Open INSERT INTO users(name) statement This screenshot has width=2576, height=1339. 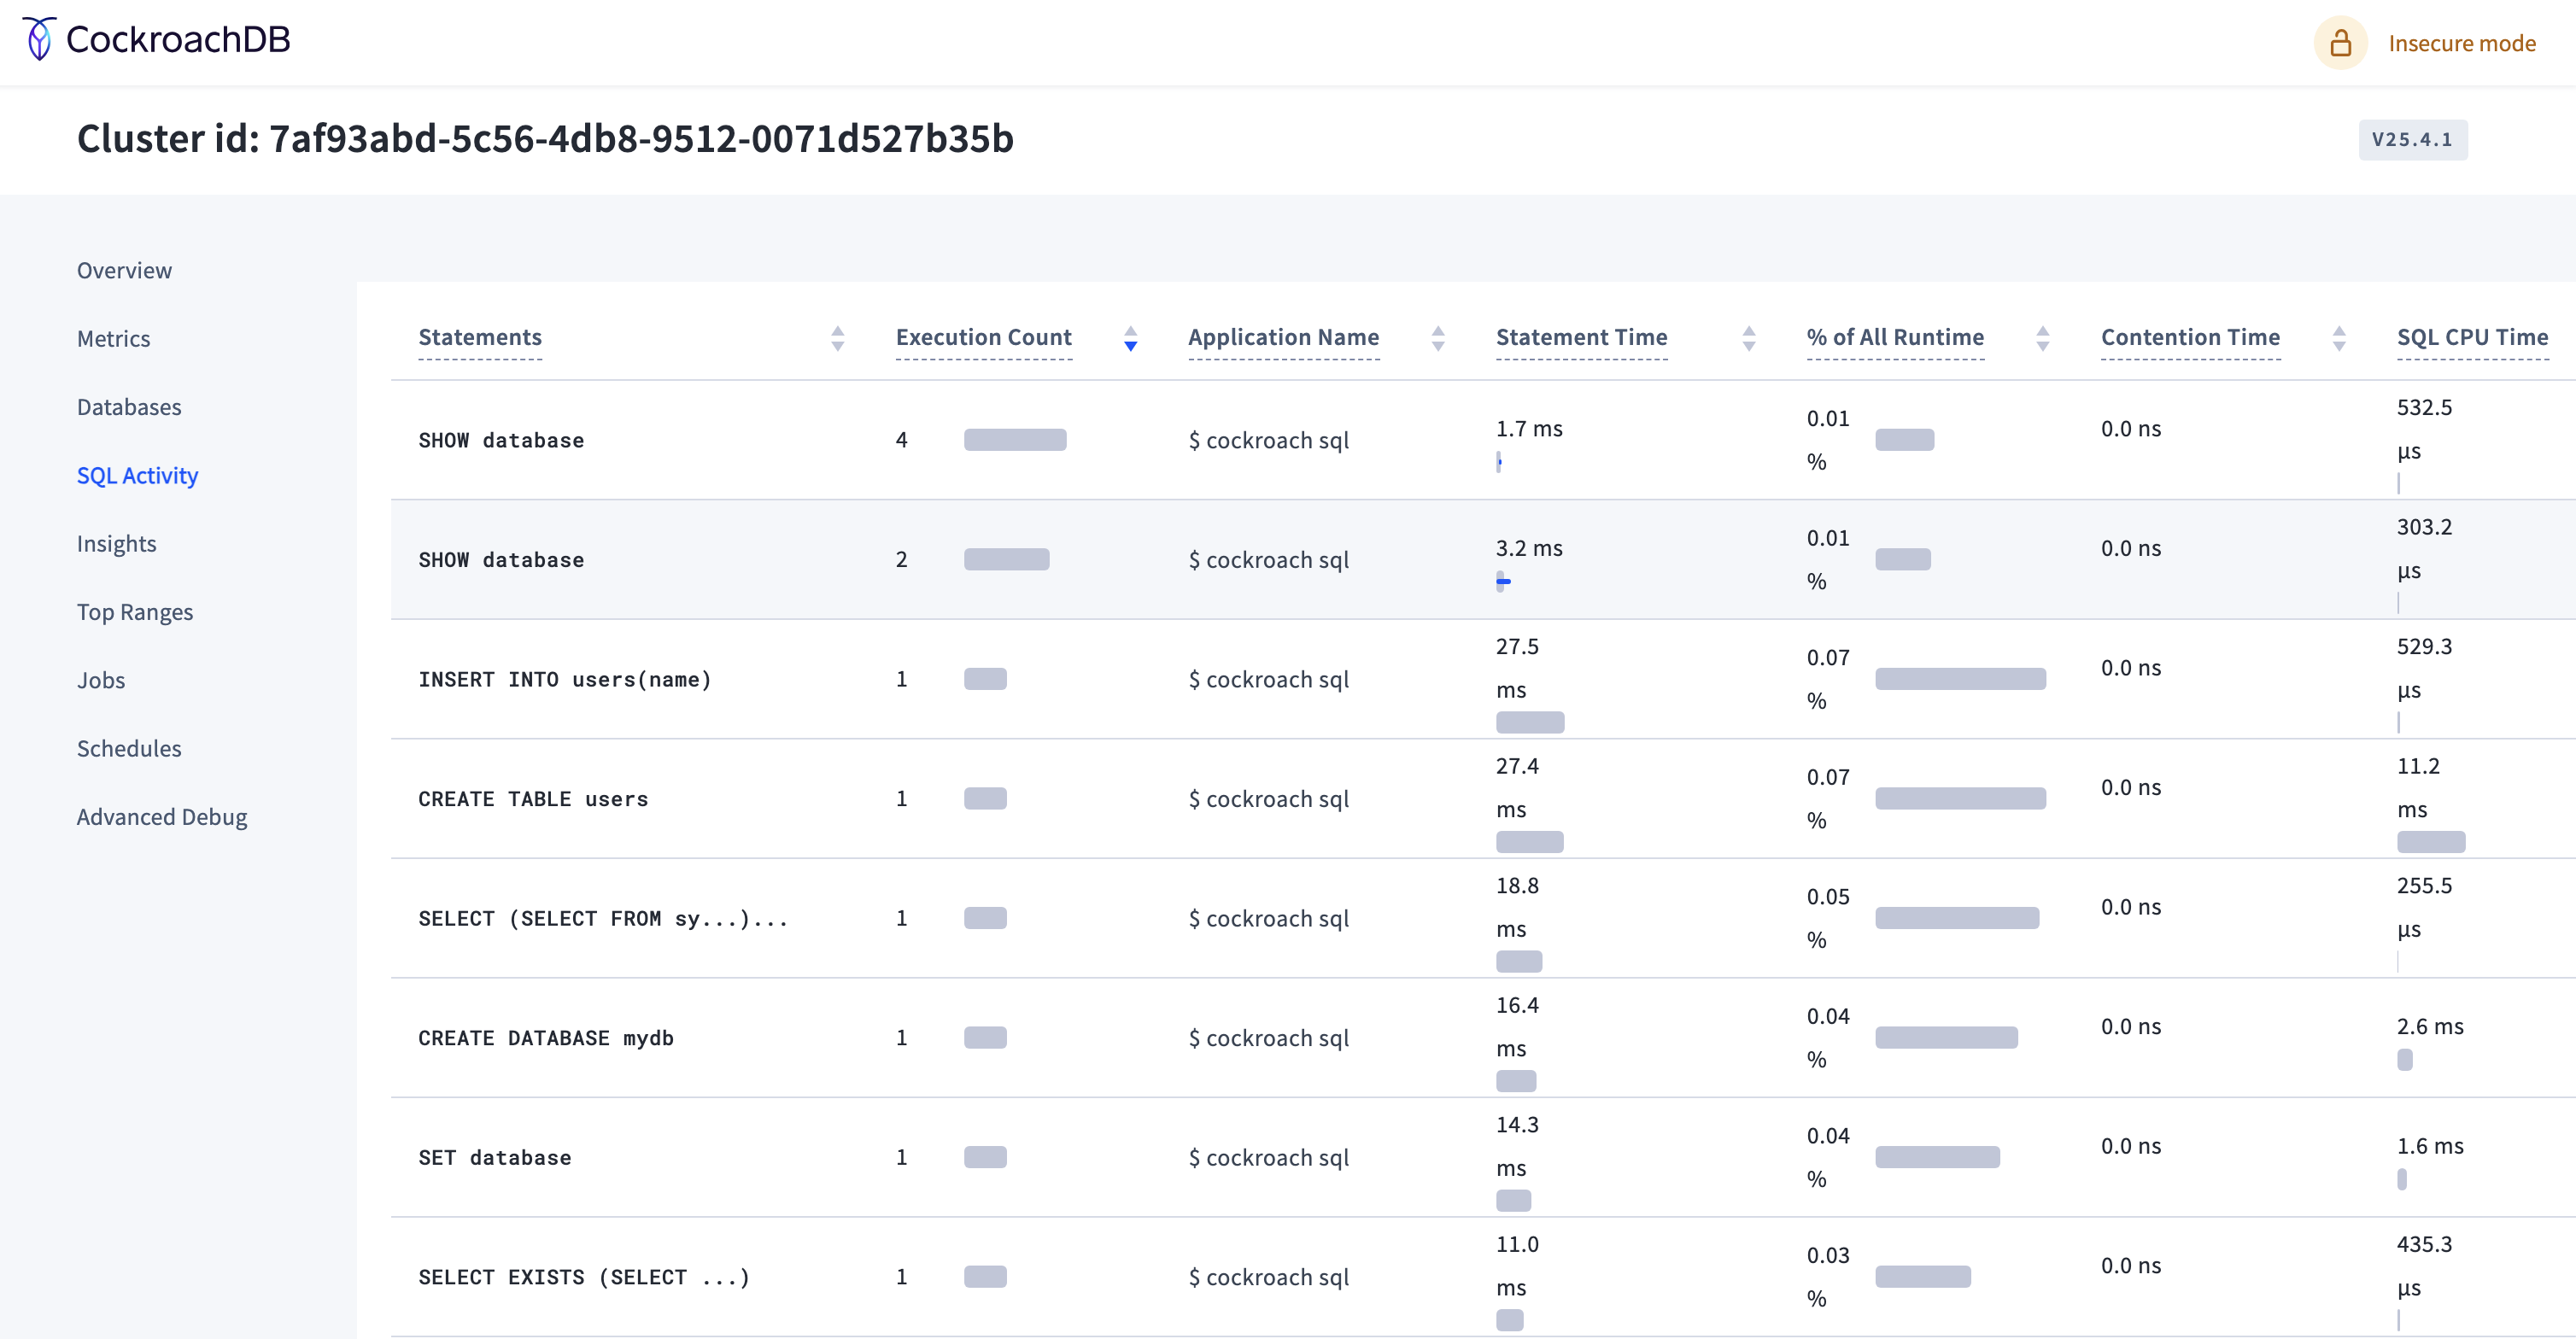[x=564, y=679]
